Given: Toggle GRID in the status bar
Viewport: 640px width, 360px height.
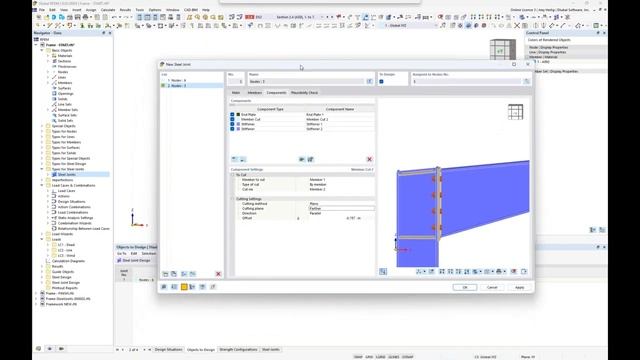Looking at the screenshot, I should pos(369,357).
